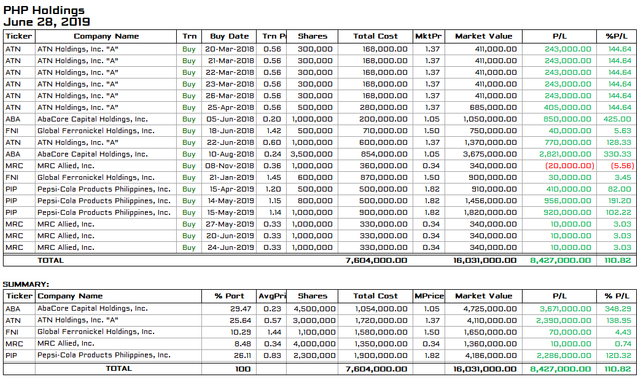Viewport: 640px width, 378px height.
Task: Click P/L value '956,000.00'
Action: click(x=567, y=201)
